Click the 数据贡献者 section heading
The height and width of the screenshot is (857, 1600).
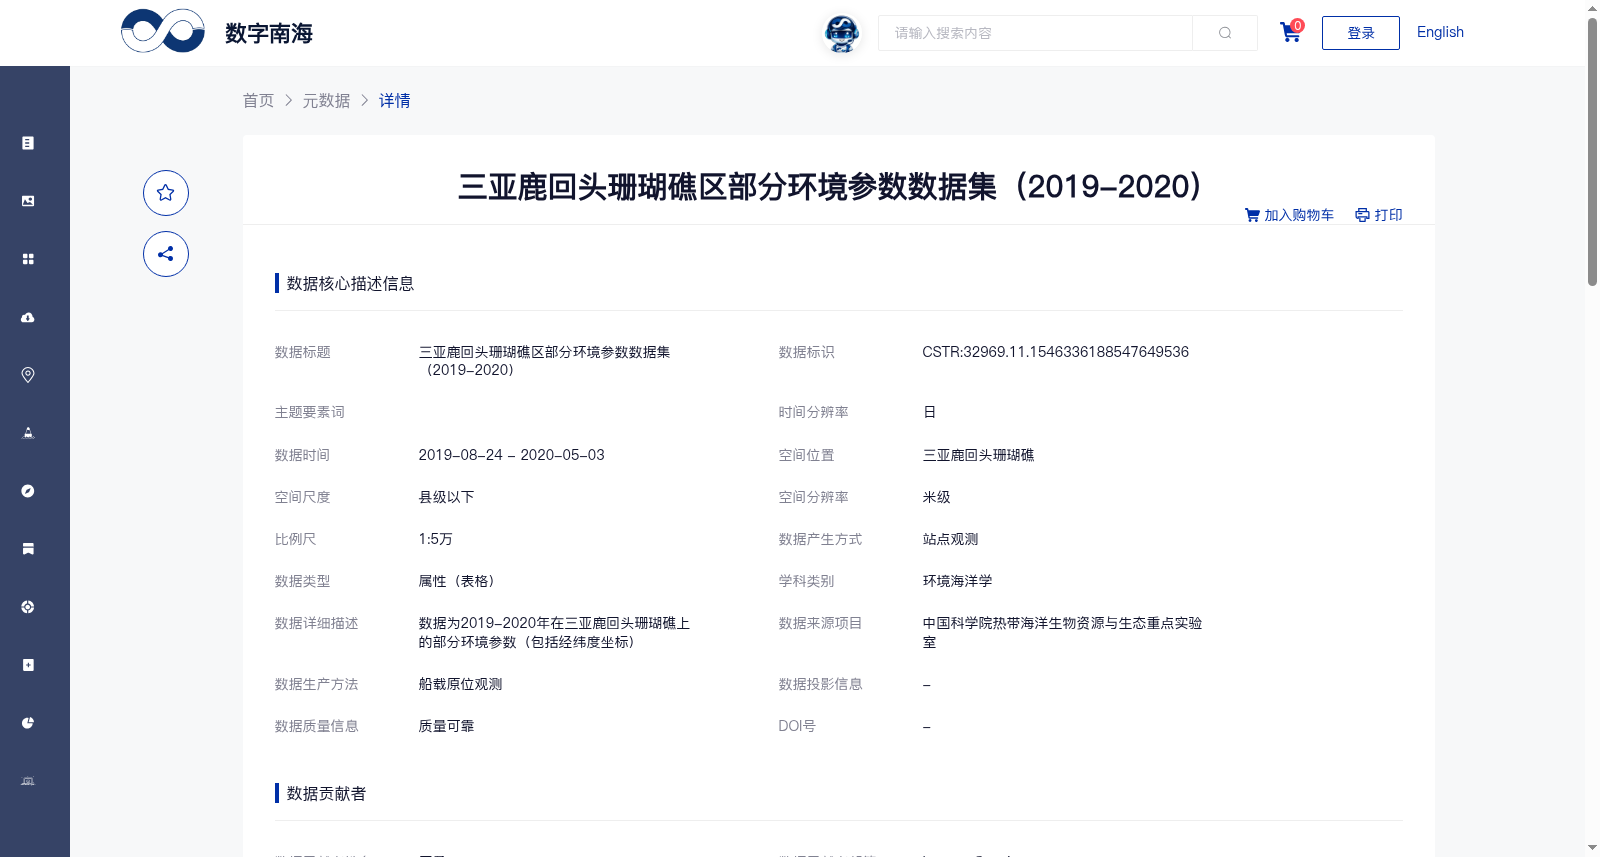[326, 793]
